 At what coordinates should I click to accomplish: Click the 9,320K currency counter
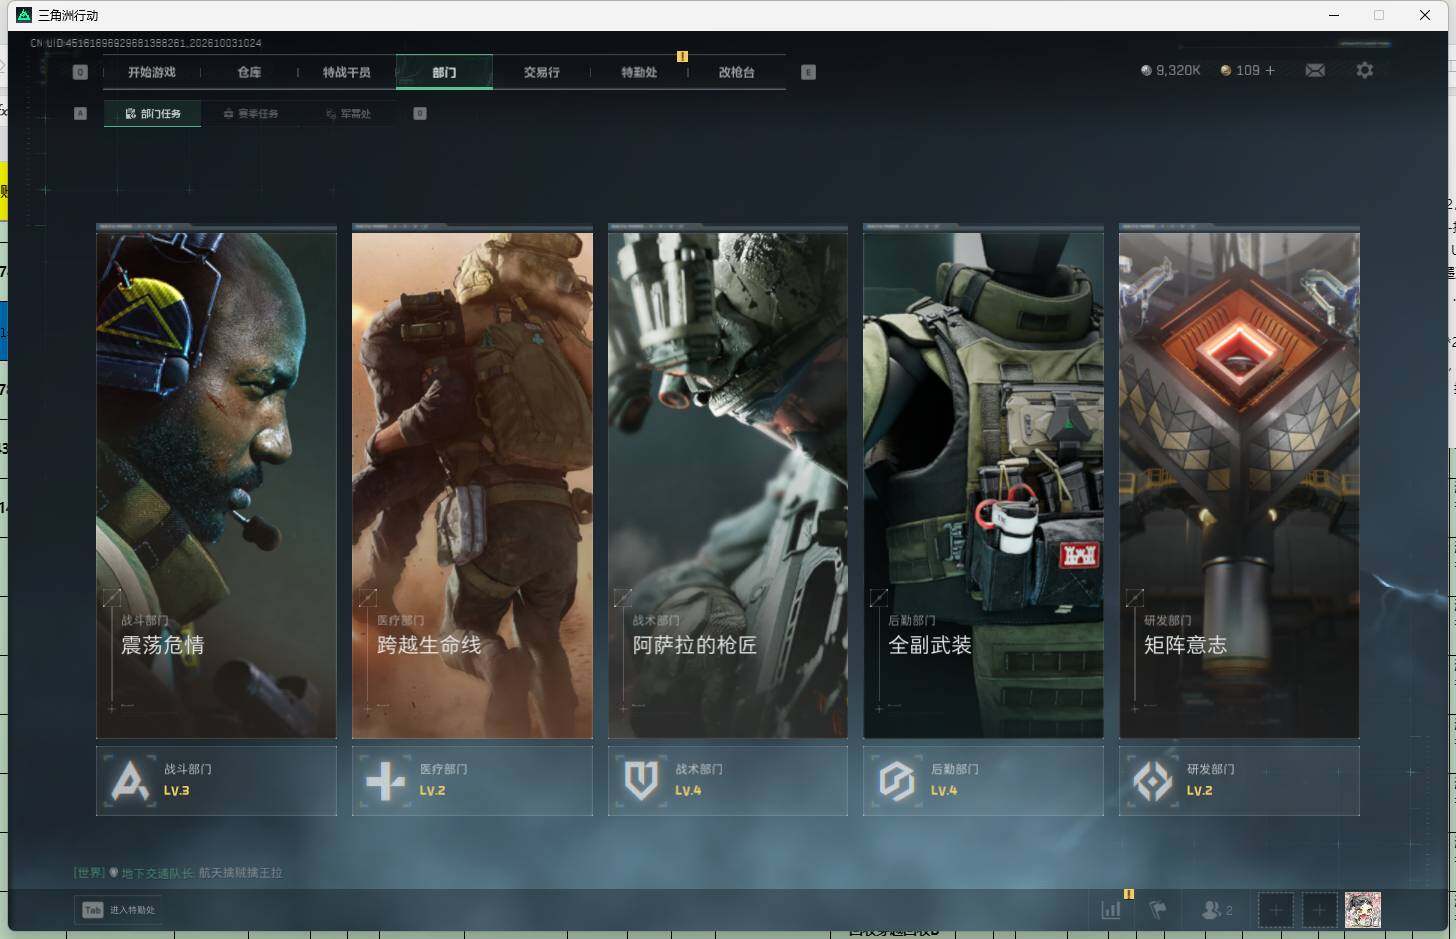coord(1170,70)
